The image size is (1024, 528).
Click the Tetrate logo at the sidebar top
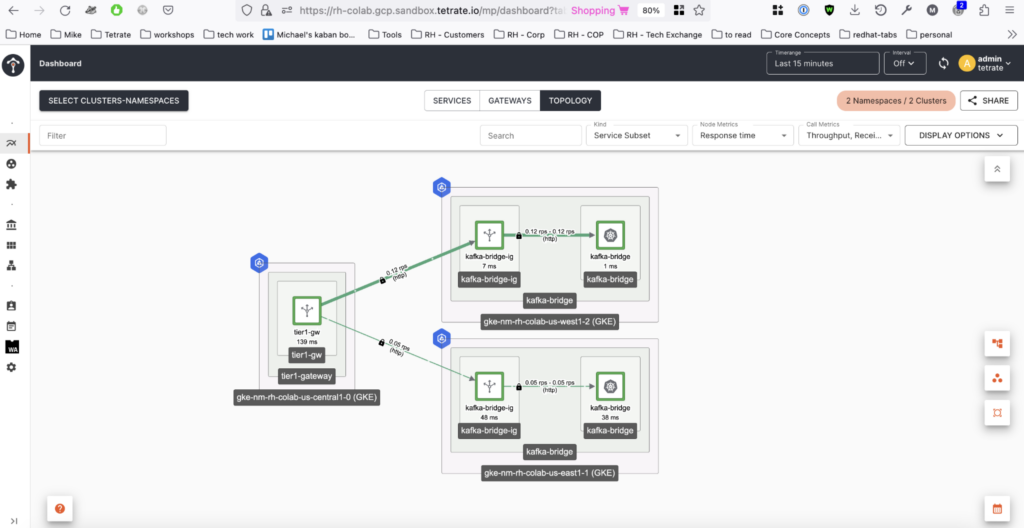(13, 65)
